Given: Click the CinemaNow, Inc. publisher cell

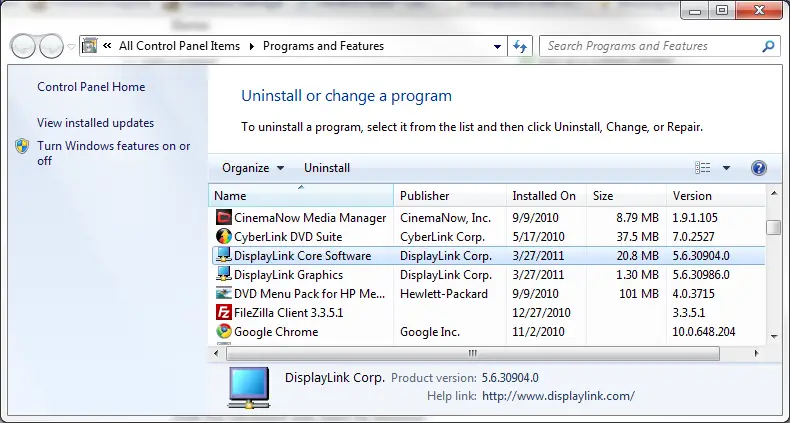Looking at the screenshot, I should point(445,218).
